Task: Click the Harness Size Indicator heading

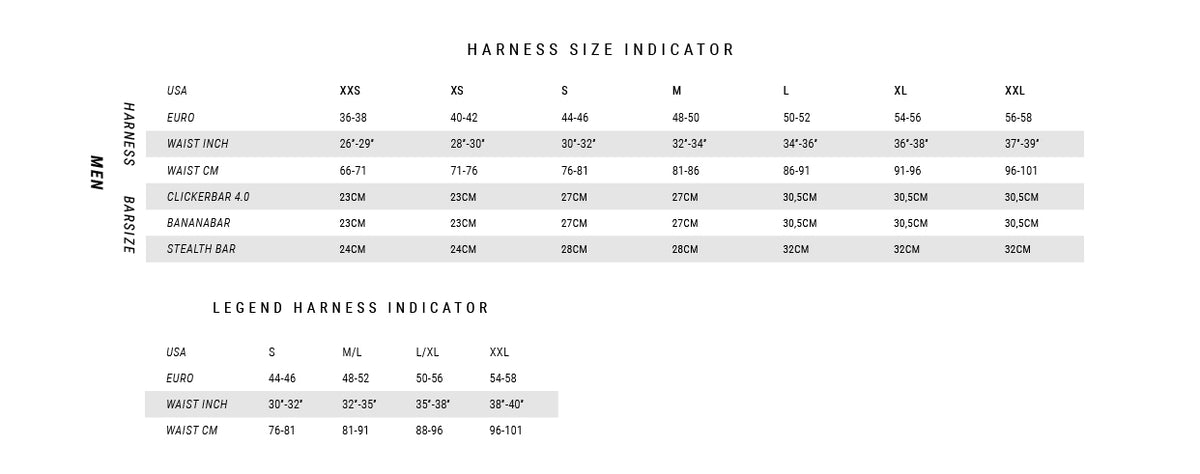Action: (601, 49)
